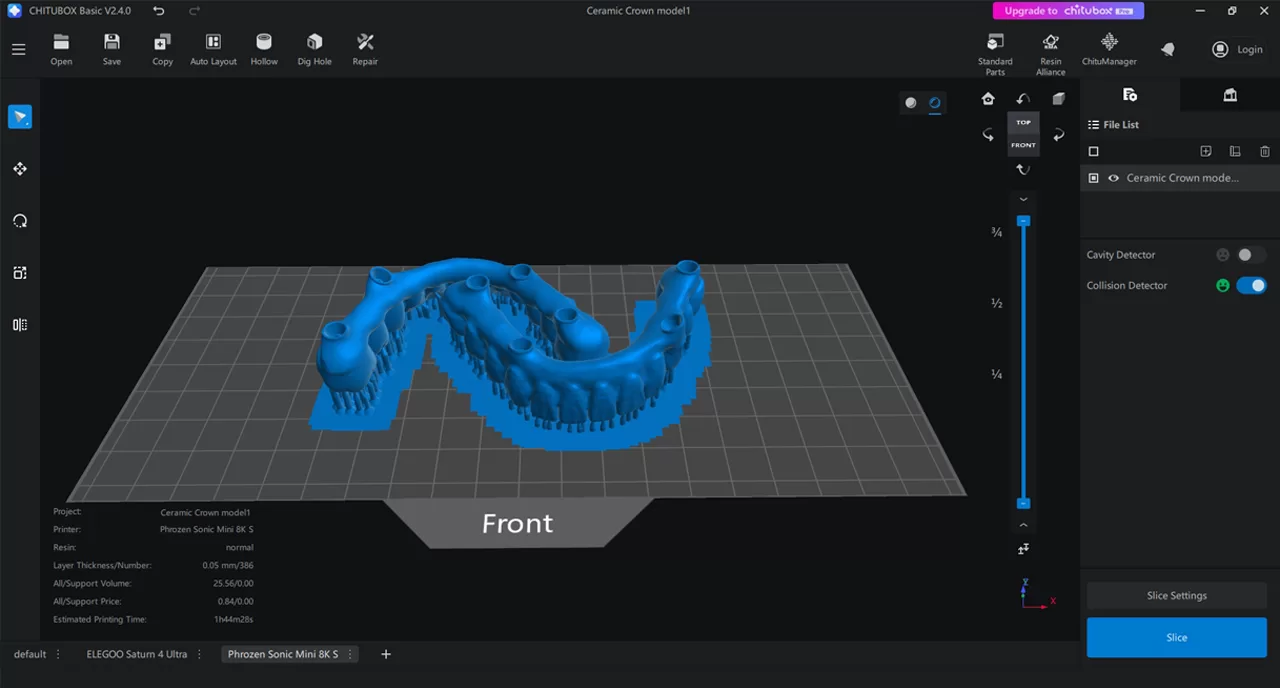Switch to the ELEGOO Saturn 4 Ultra tab
1280x688 pixels.
[x=136, y=654]
